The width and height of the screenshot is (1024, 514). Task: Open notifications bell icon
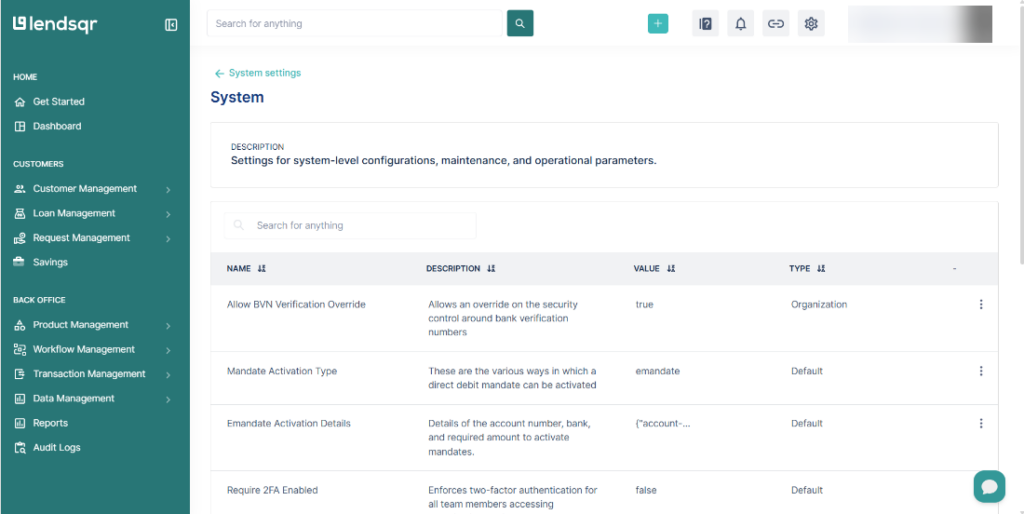coord(741,24)
